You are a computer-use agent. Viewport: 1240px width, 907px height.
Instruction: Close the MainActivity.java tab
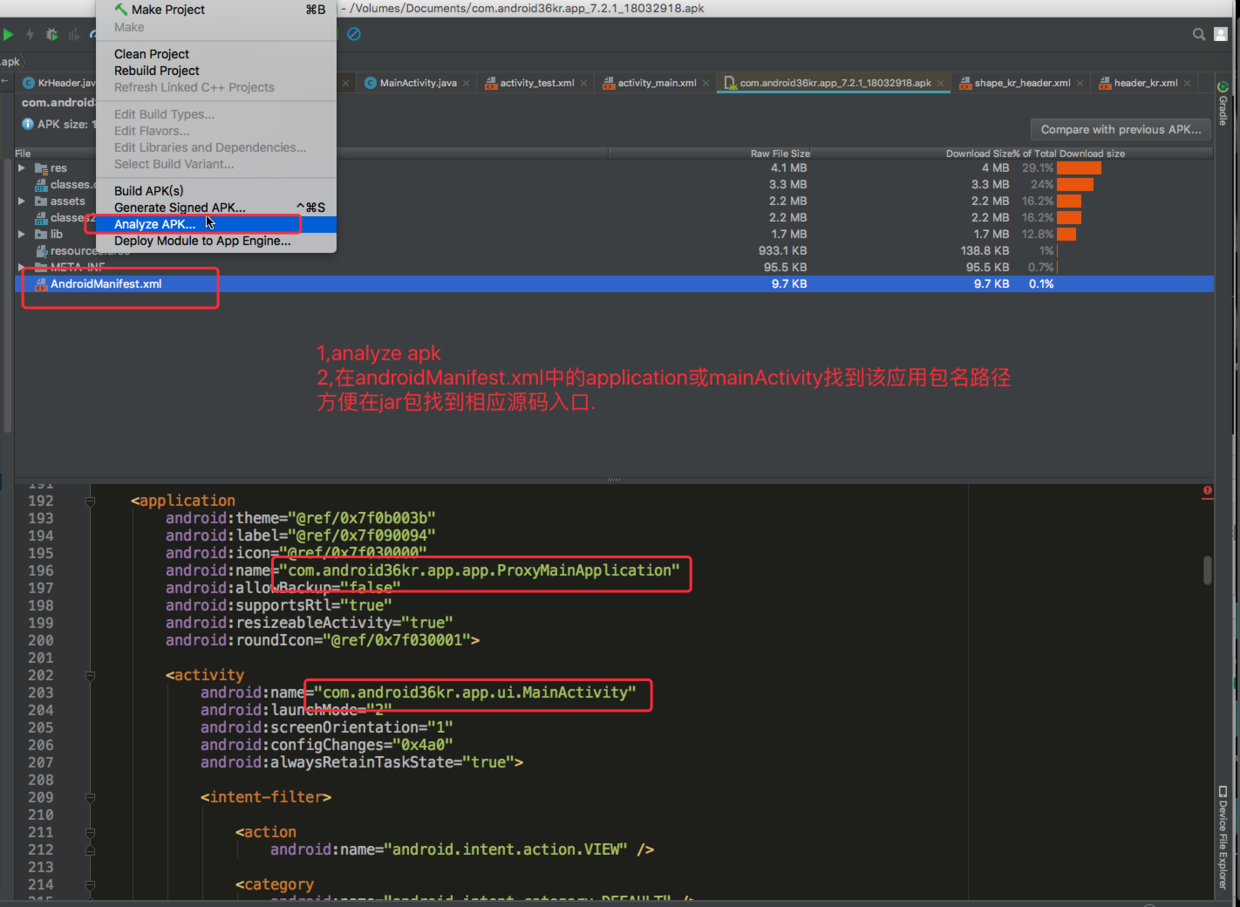(467, 83)
